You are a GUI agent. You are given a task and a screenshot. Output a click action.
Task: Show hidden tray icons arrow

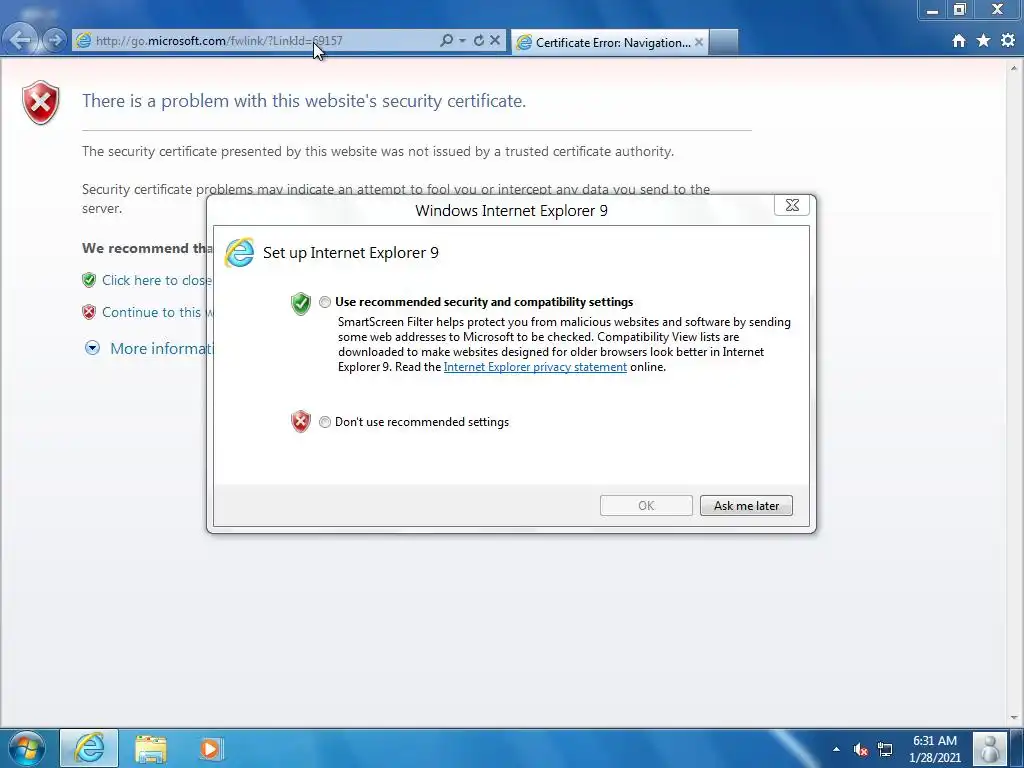click(836, 749)
